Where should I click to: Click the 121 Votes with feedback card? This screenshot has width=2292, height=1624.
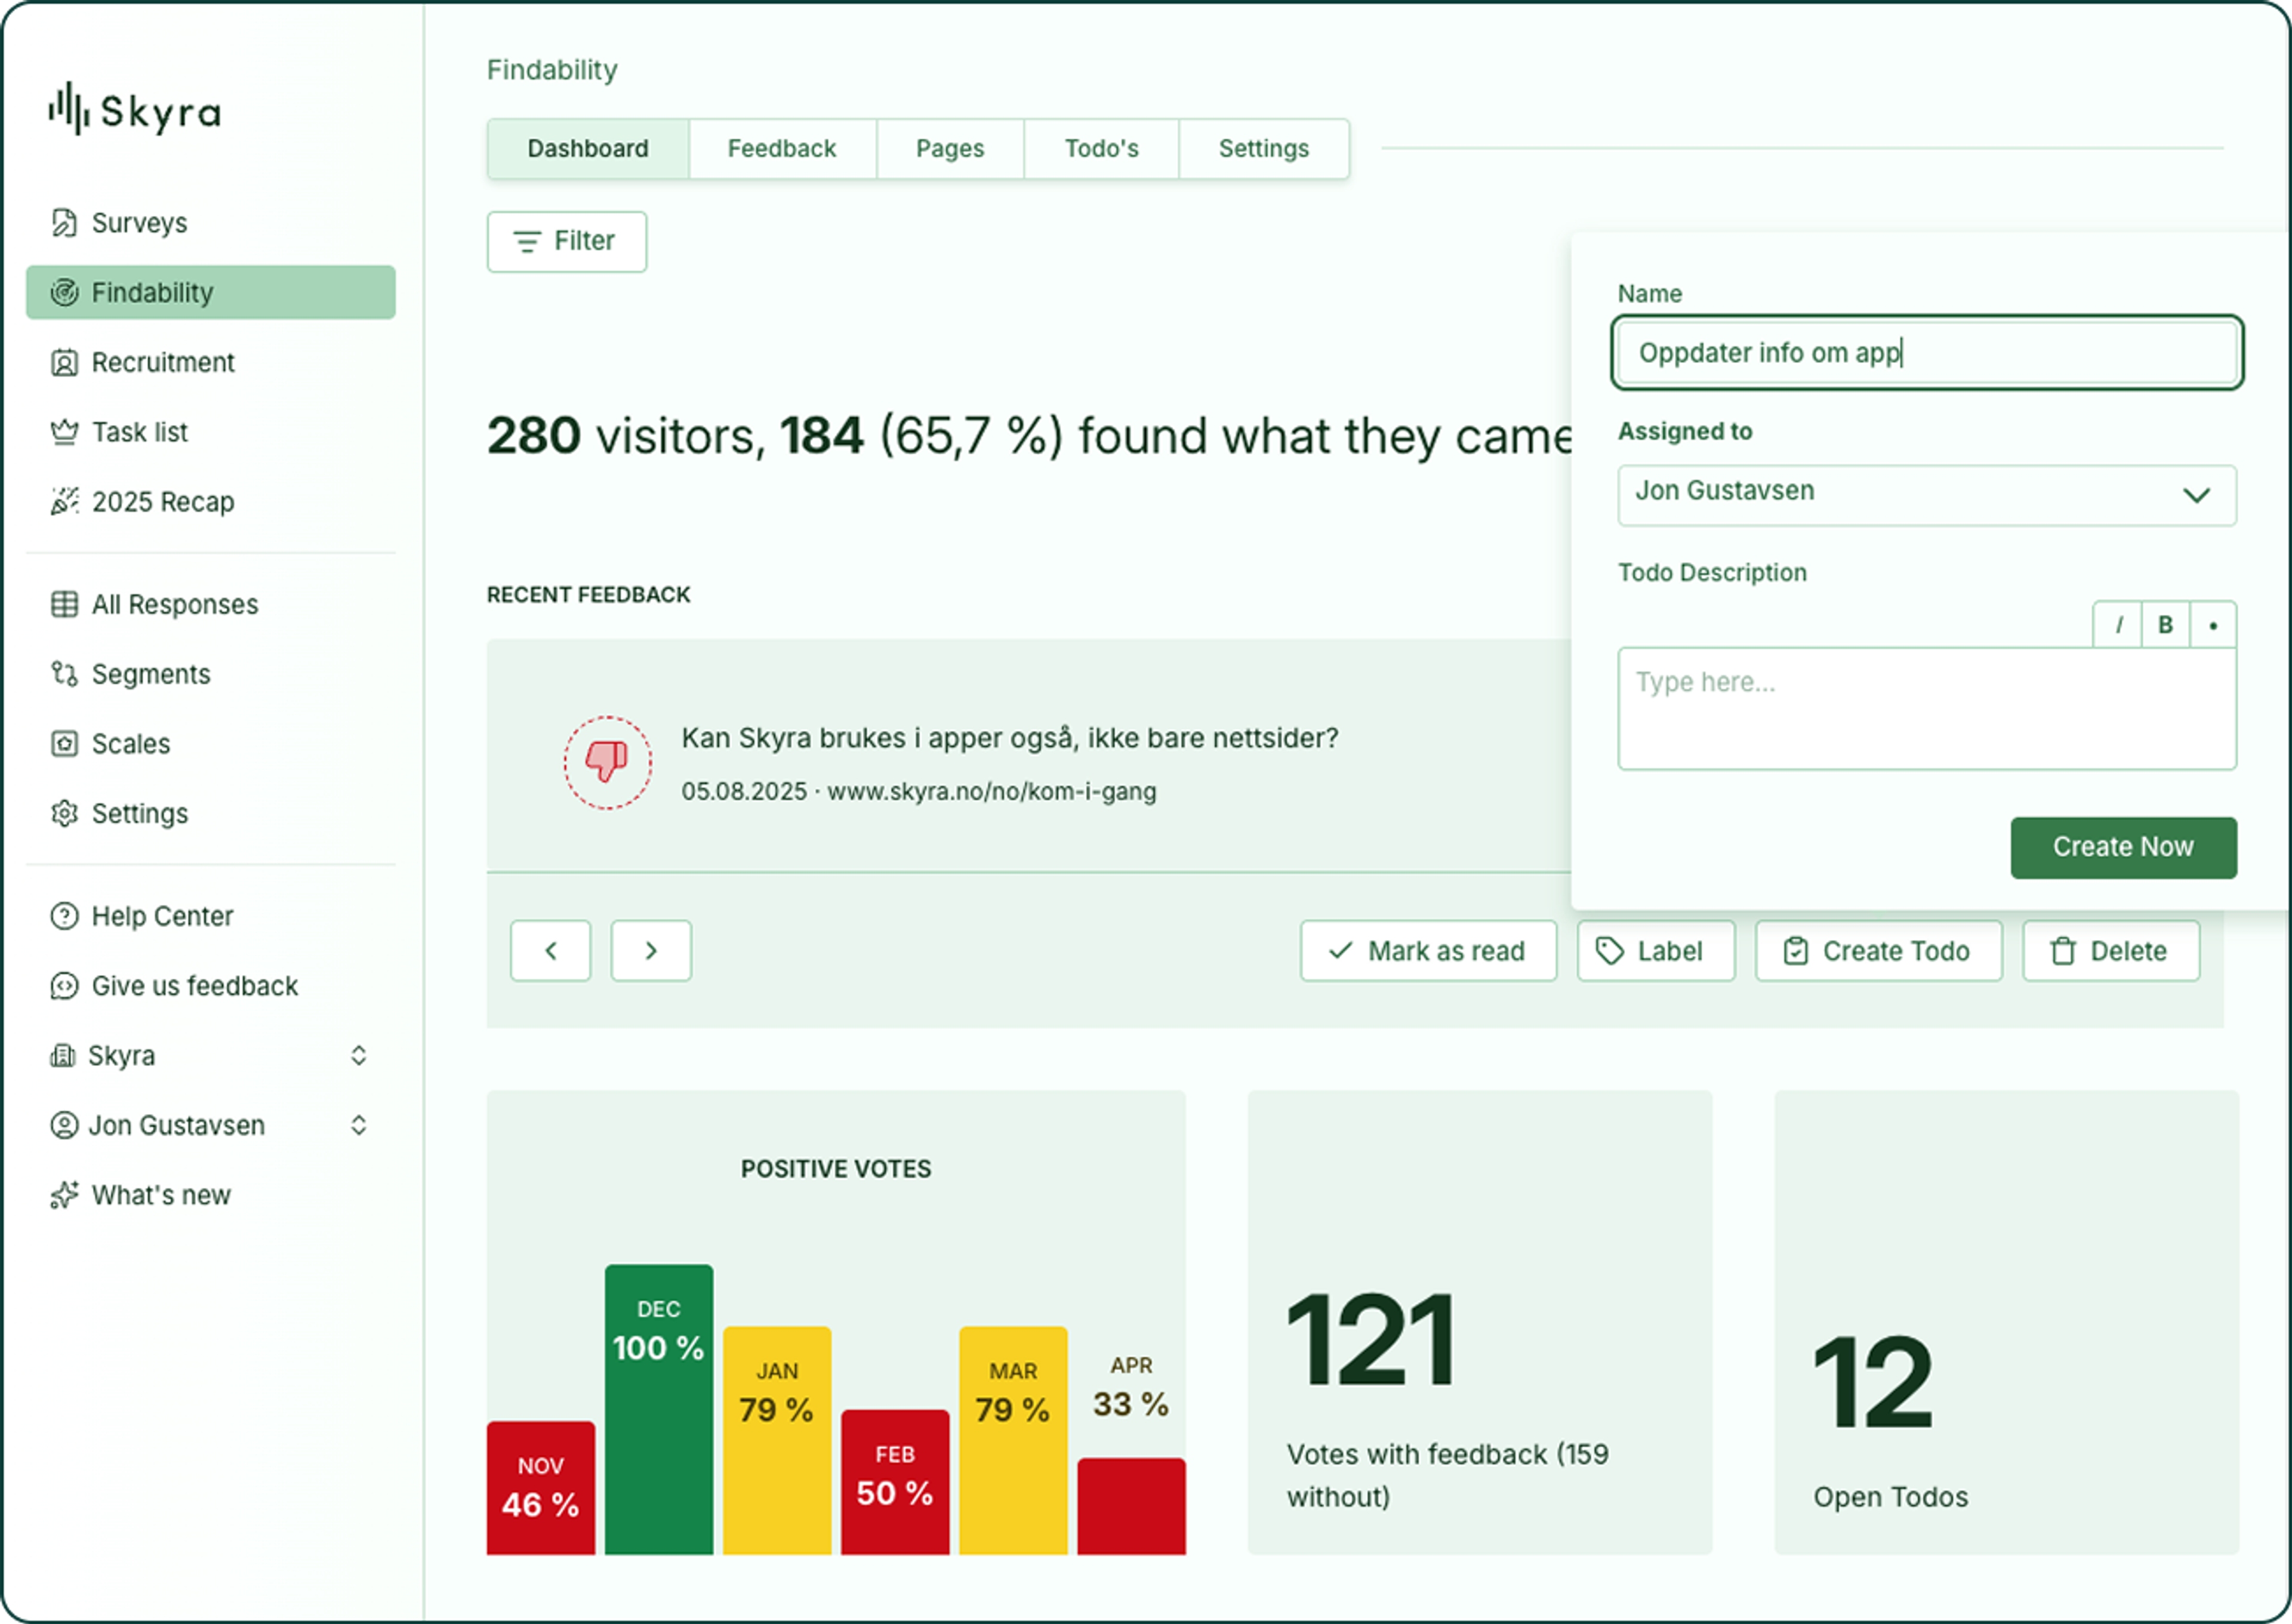point(1480,1323)
